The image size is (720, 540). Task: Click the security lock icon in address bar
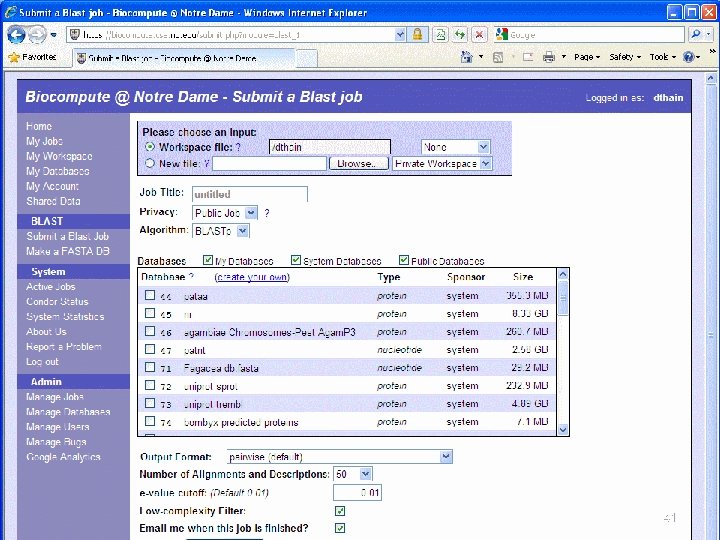click(x=417, y=35)
